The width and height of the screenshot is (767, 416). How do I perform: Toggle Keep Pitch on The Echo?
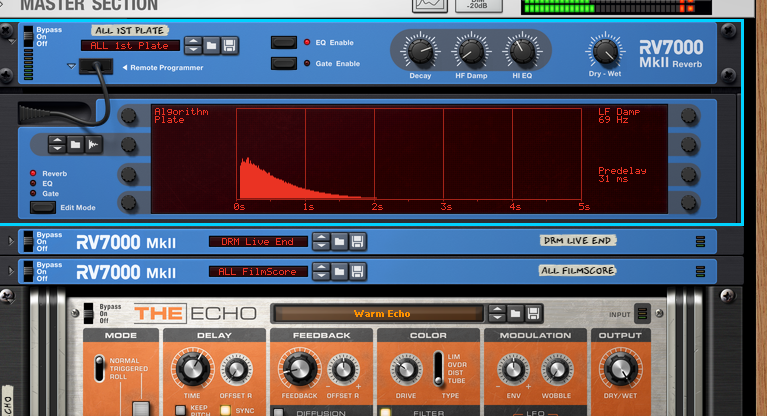coord(180,410)
